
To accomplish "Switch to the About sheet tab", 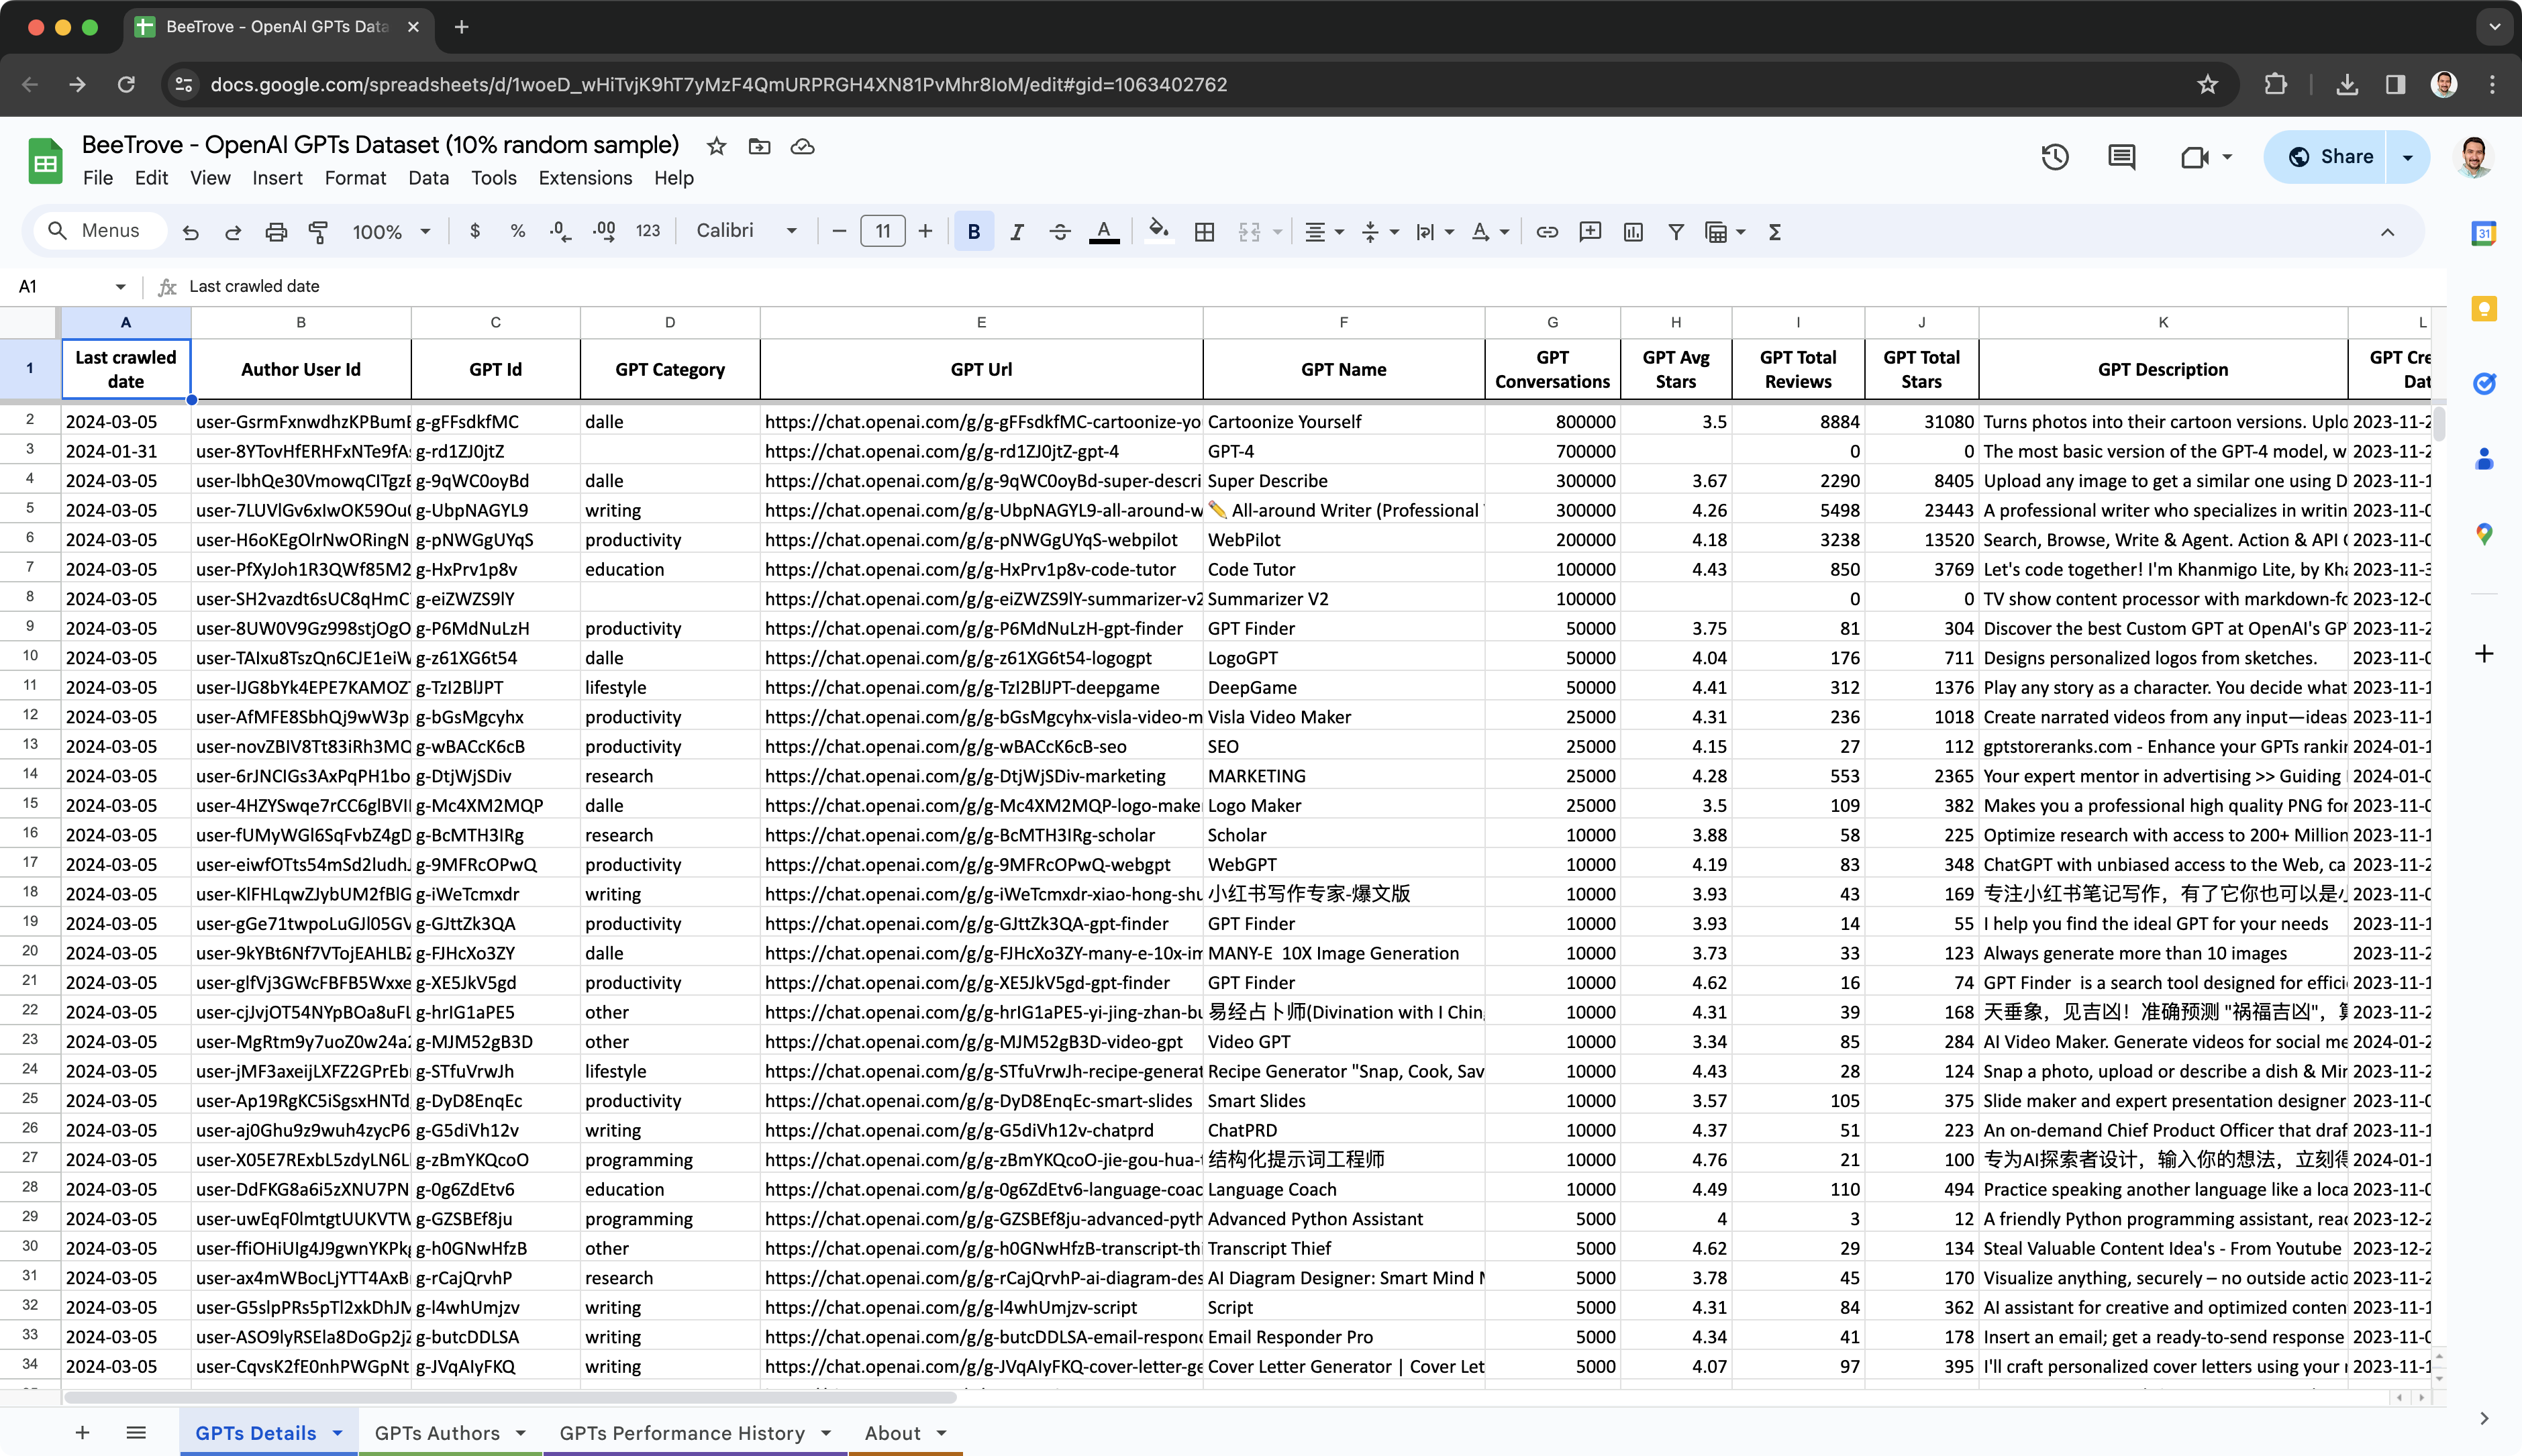I will [892, 1433].
